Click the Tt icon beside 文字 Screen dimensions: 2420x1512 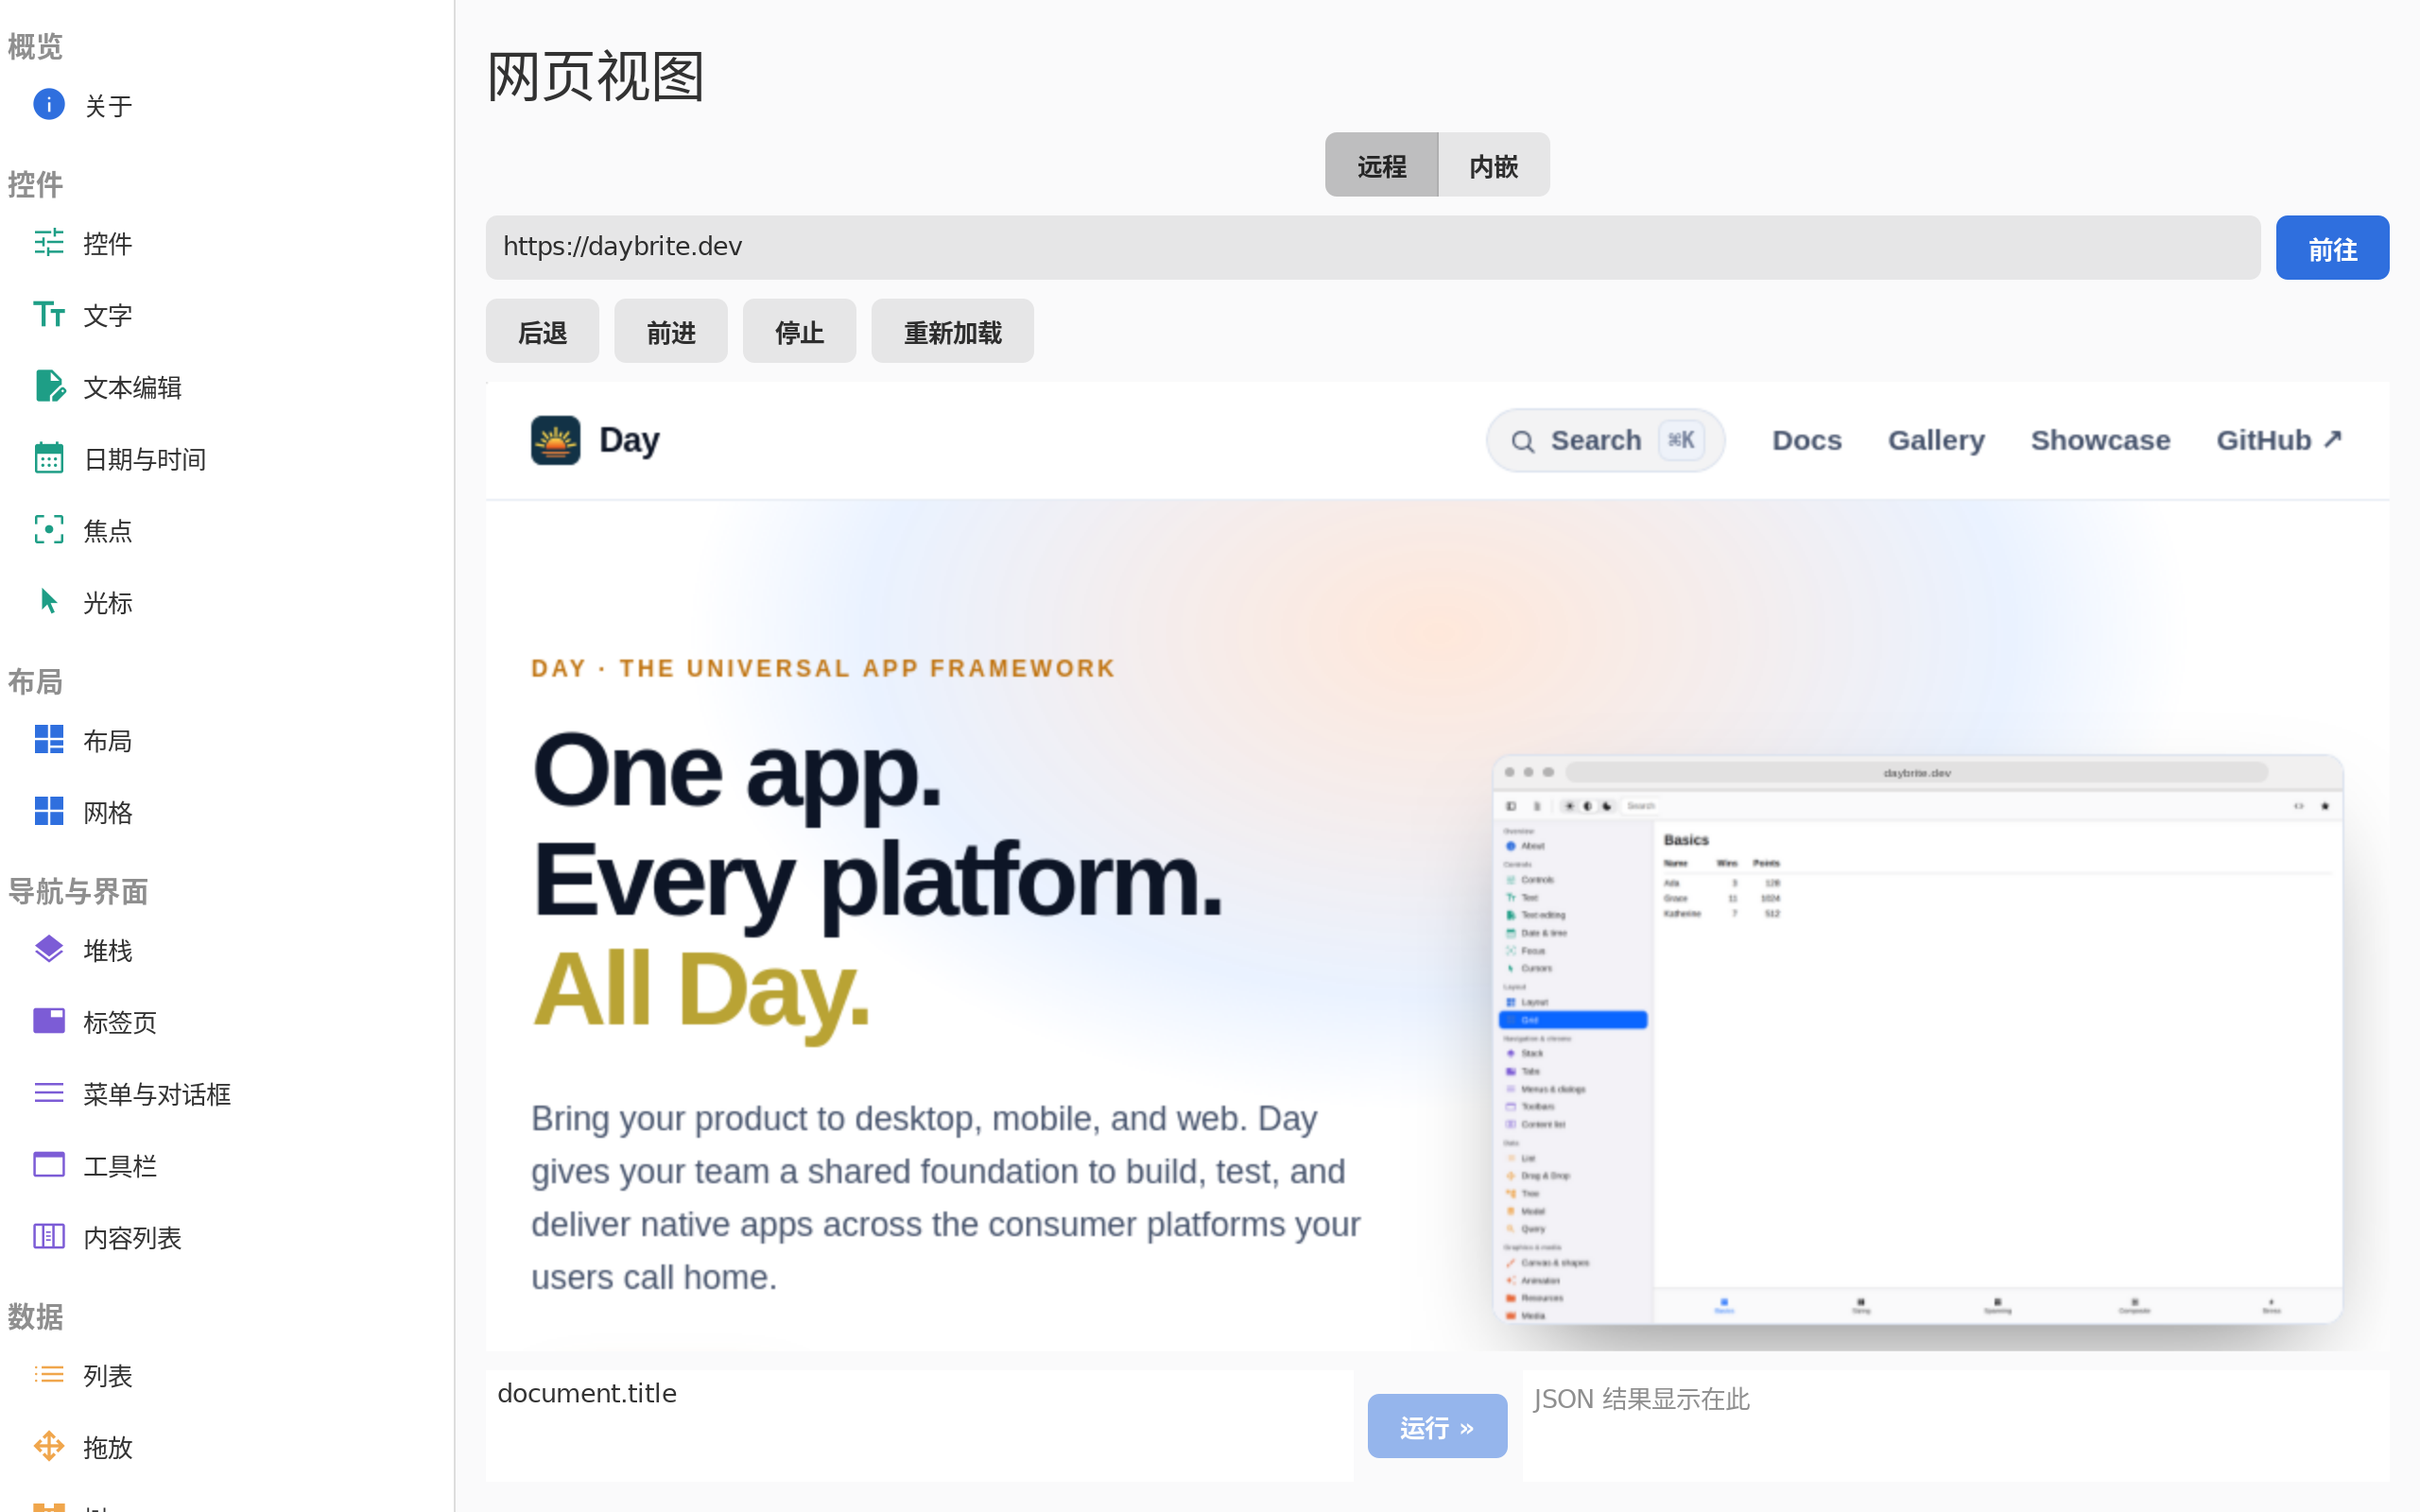point(48,314)
